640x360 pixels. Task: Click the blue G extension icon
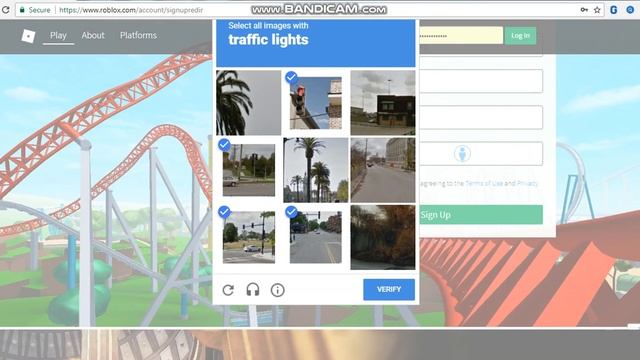[613, 10]
